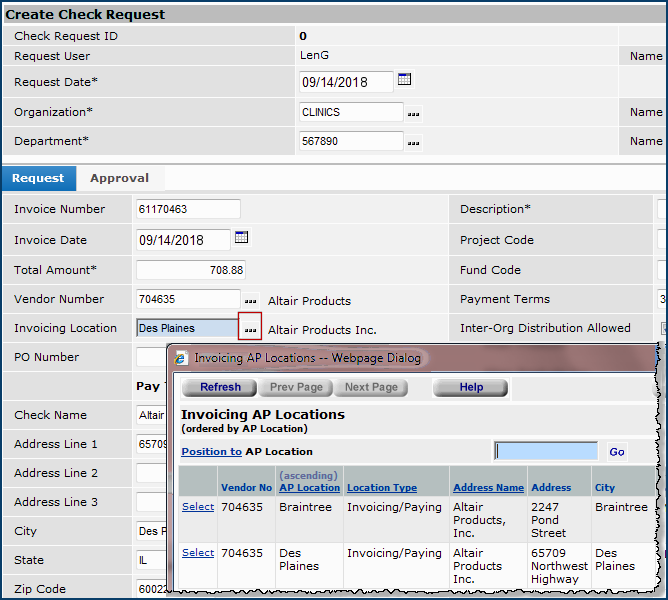Open the Invoice Date calendar picker
Viewport: 668px width, 600px height.
(x=241, y=238)
